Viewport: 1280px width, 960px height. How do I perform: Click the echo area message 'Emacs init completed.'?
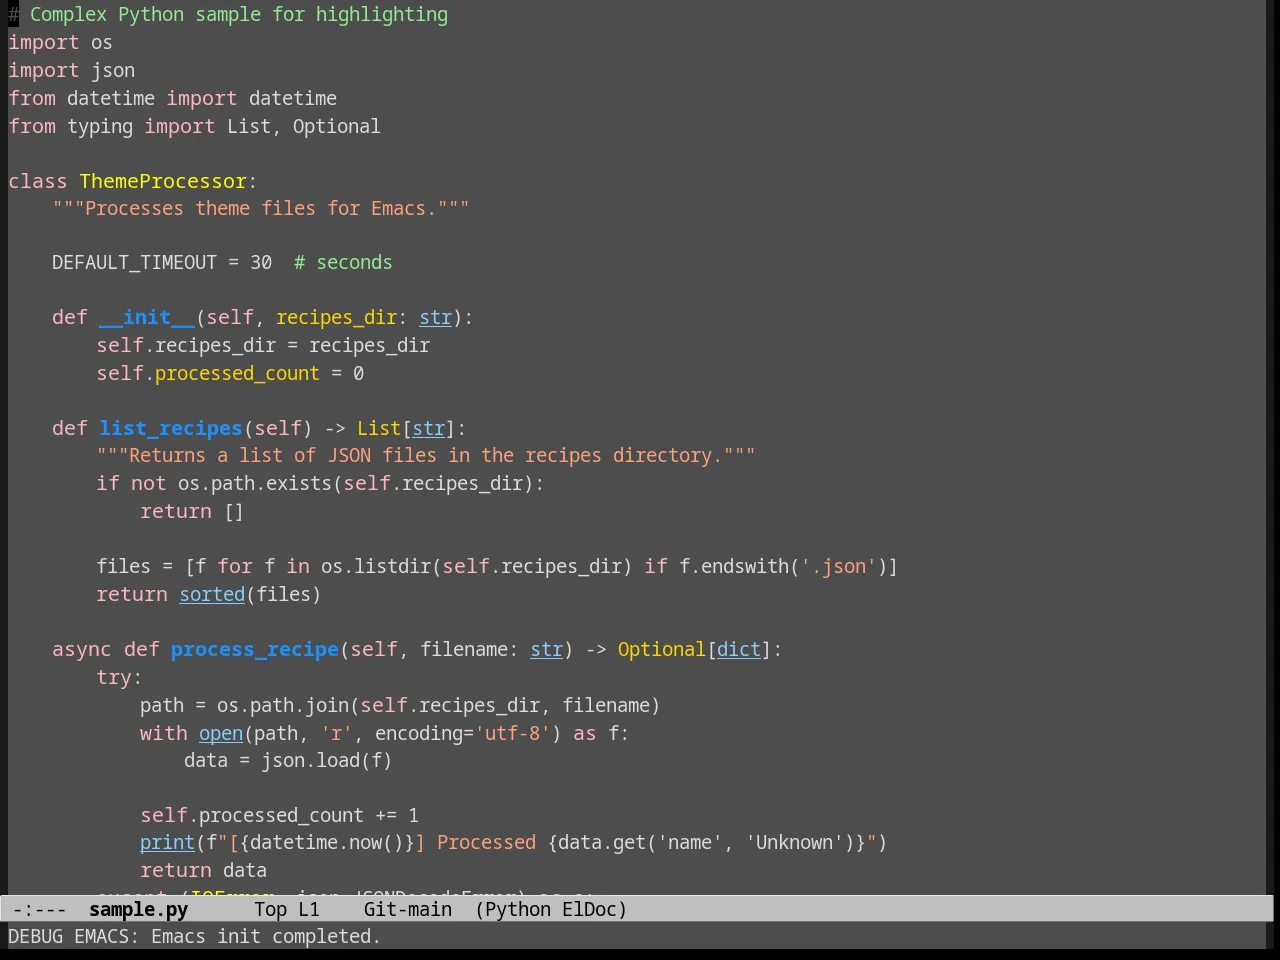[x=265, y=937]
